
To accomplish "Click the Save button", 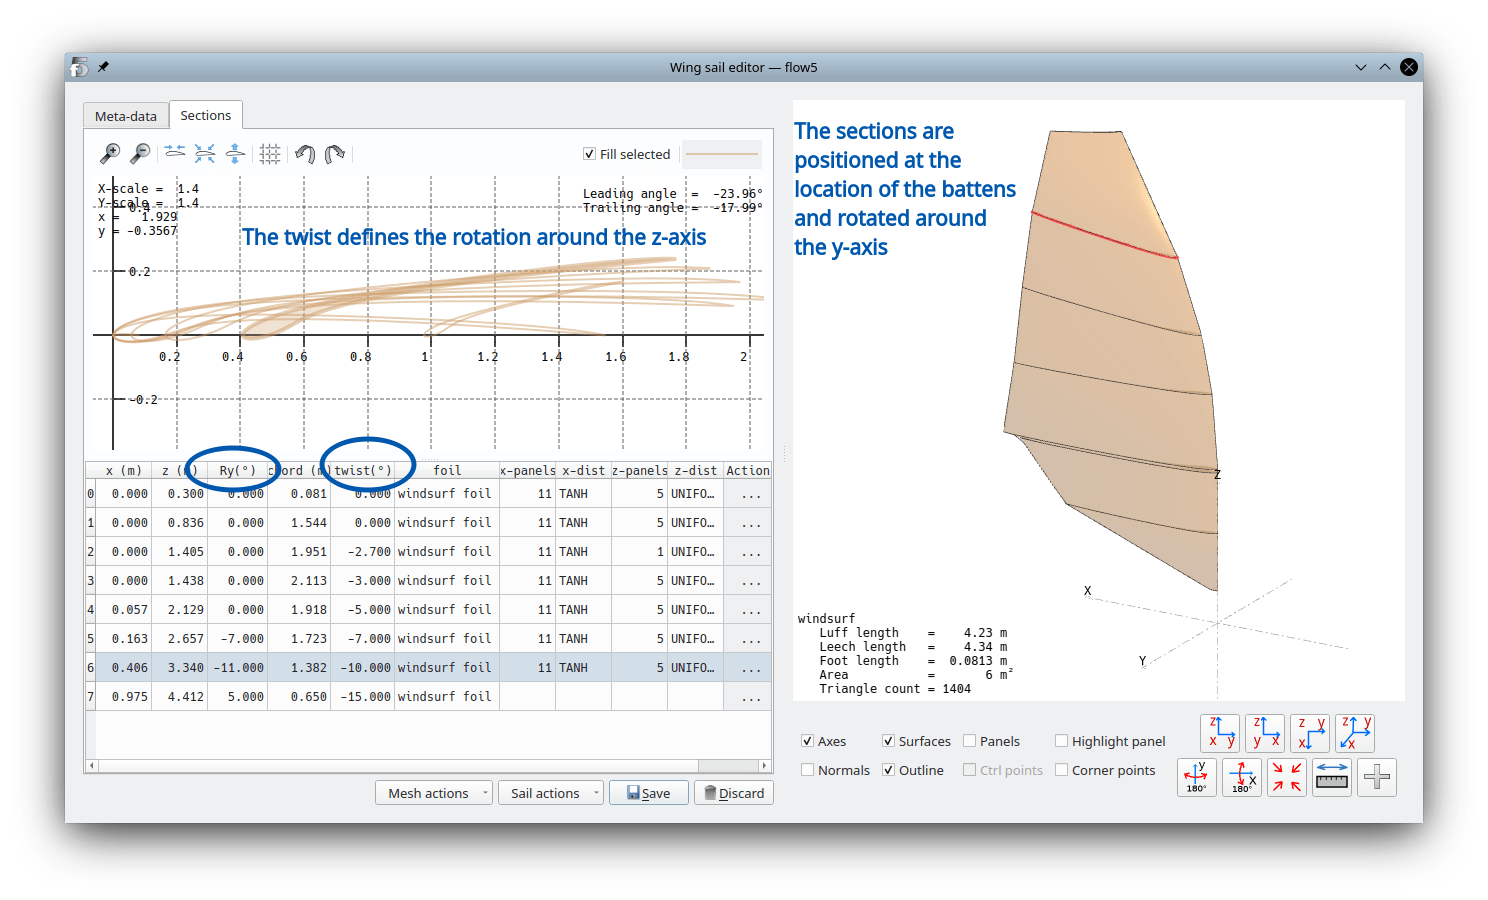I will tap(648, 792).
